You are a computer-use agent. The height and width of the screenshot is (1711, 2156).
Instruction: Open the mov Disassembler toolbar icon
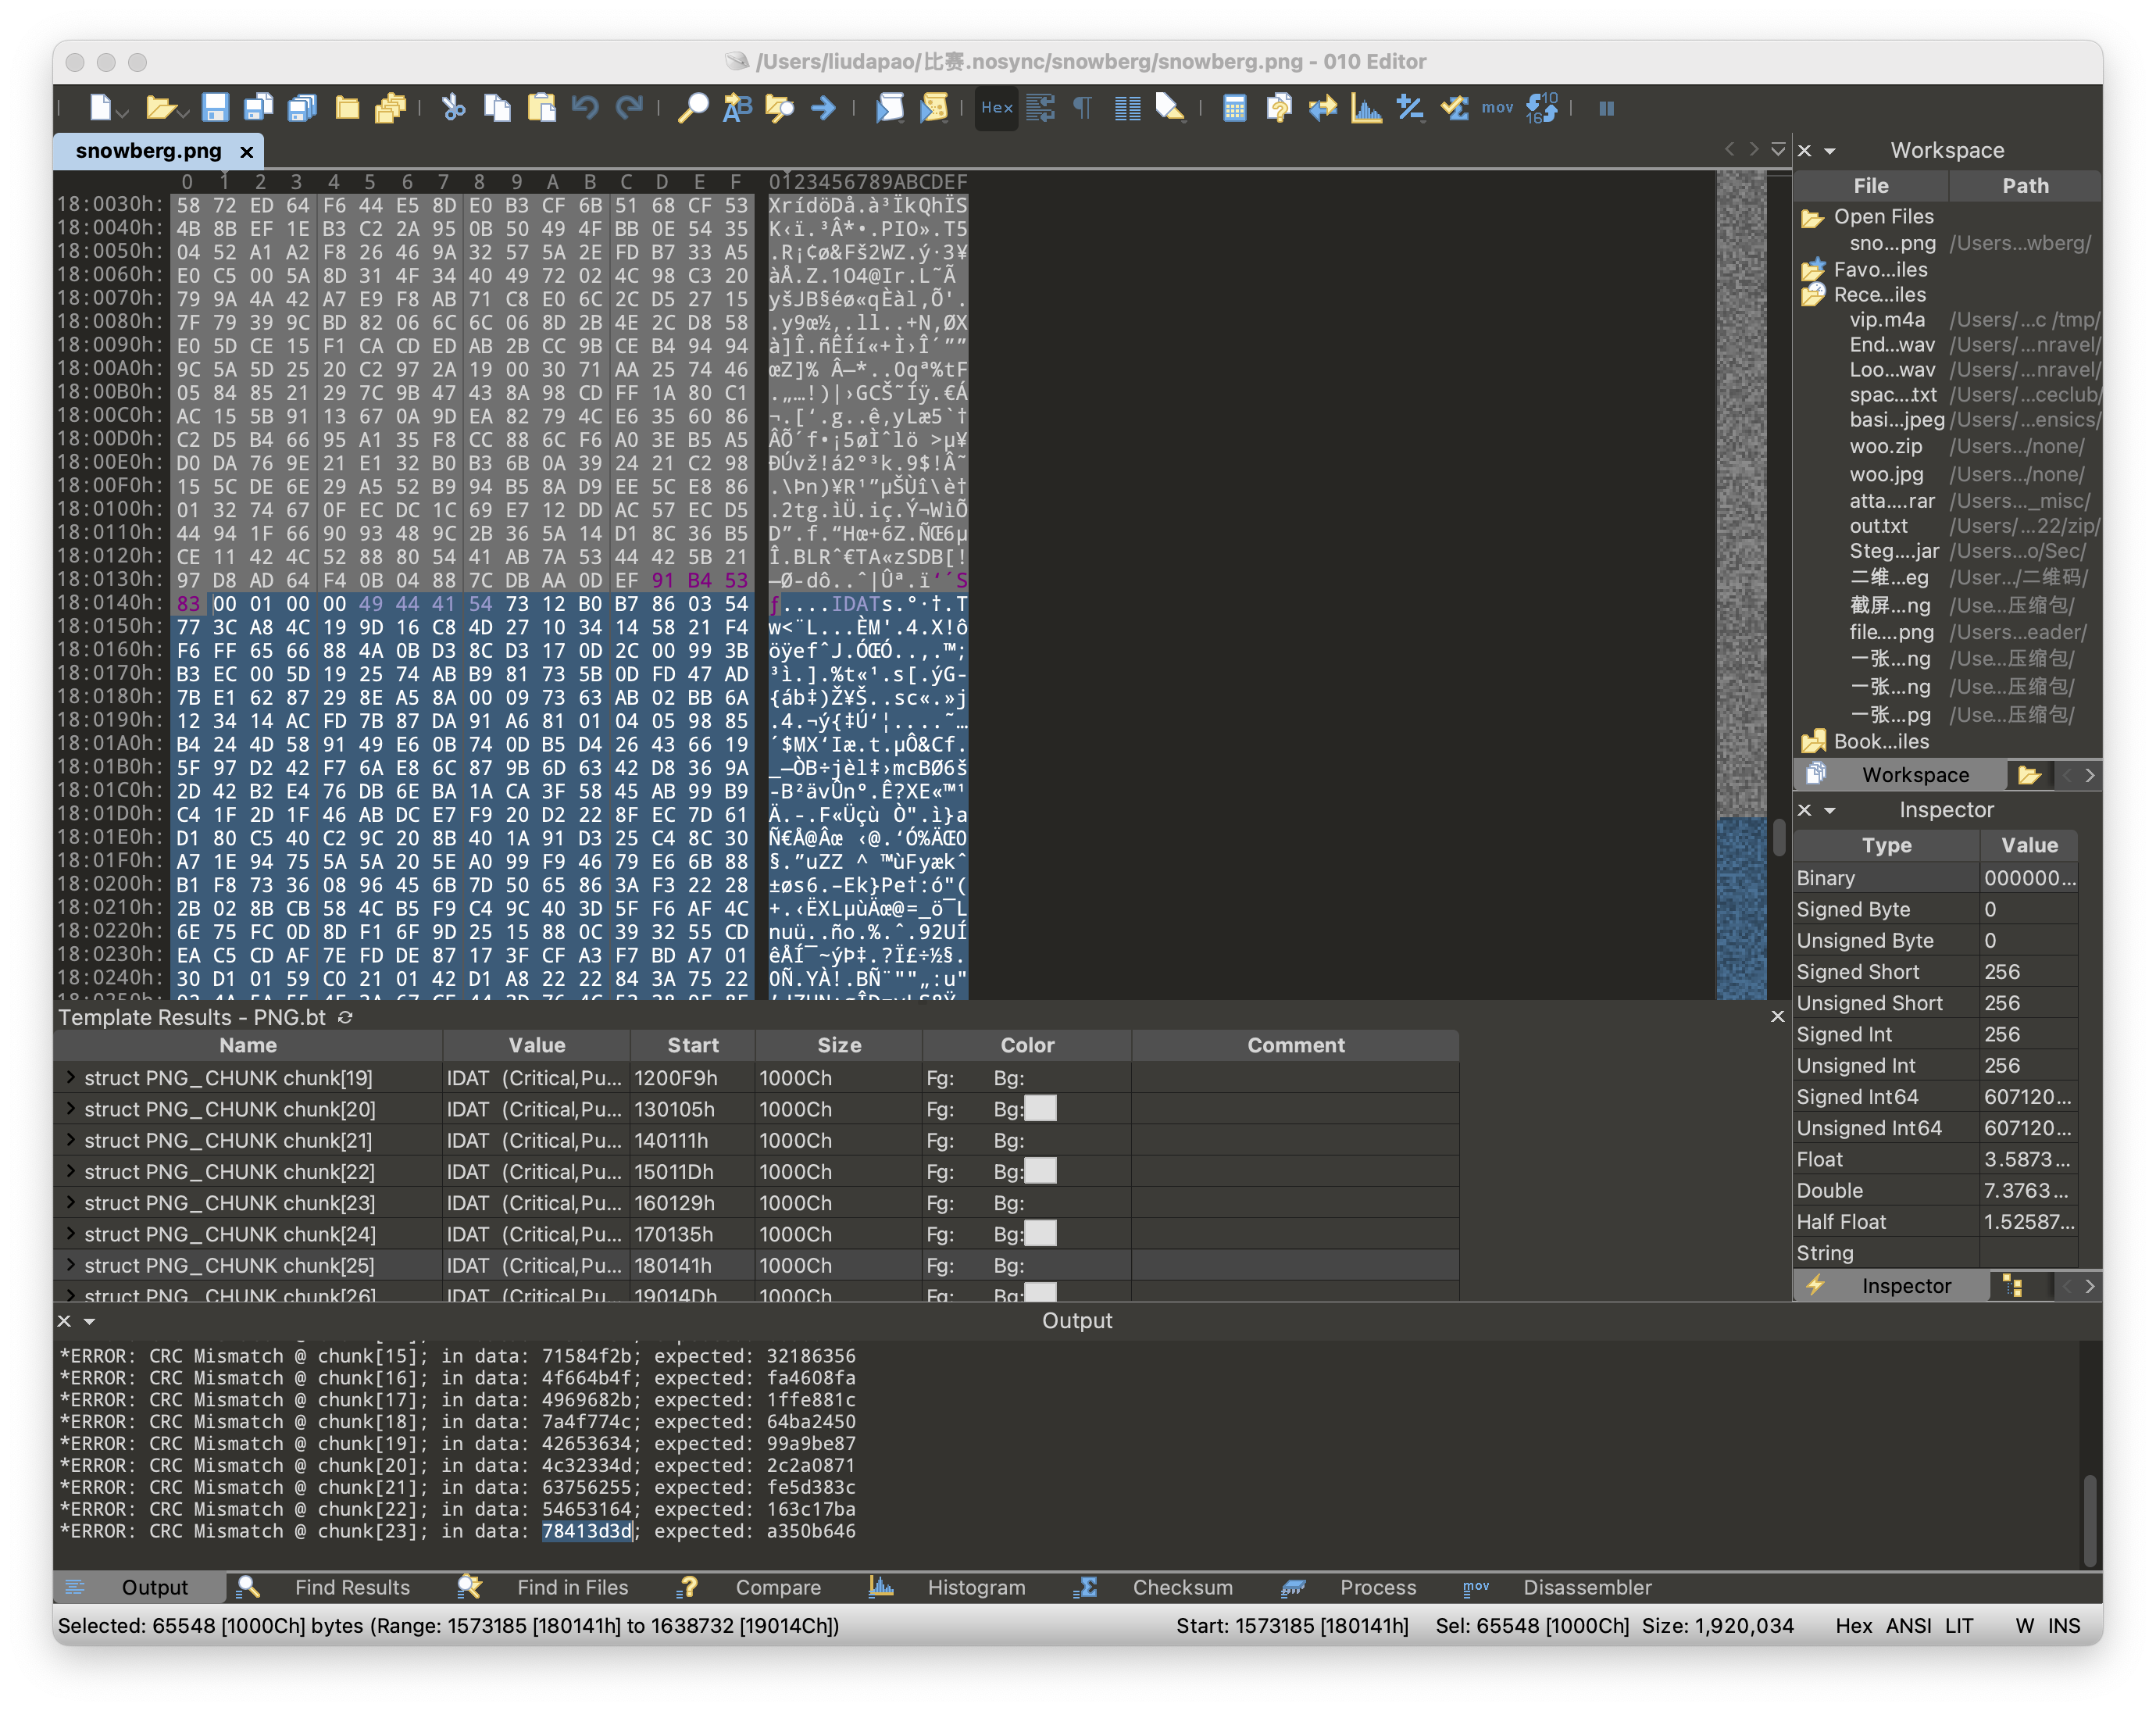point(1497,107)
